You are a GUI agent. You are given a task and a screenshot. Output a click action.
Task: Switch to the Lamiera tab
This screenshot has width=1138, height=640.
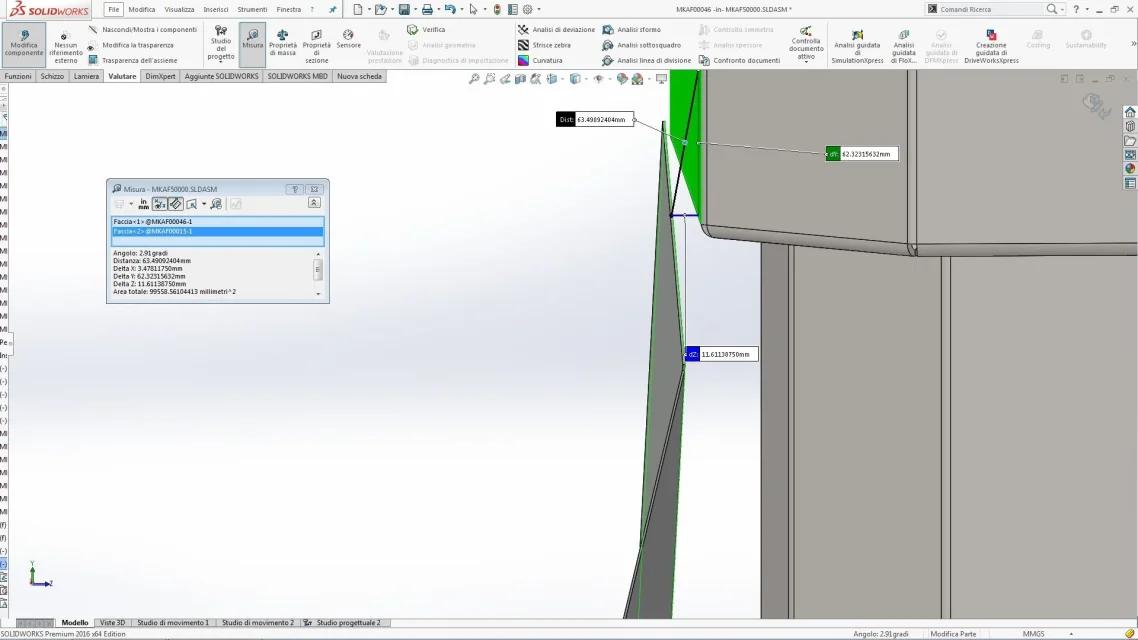click(86, 76)
